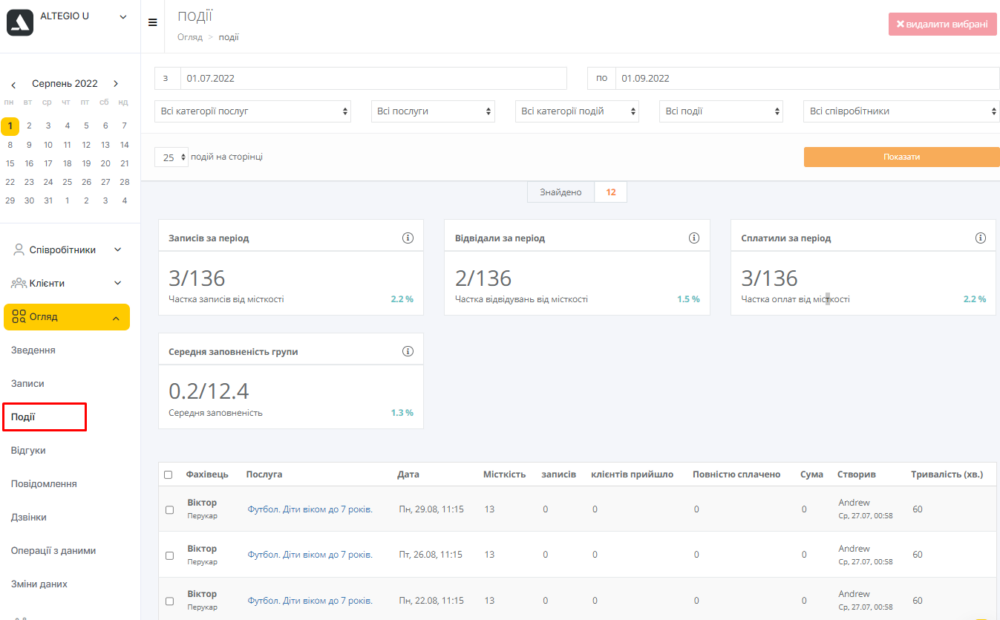The image size is (1000, 620).
Task: Open Дзвінки in sidebar
Action: pos(29,517)
